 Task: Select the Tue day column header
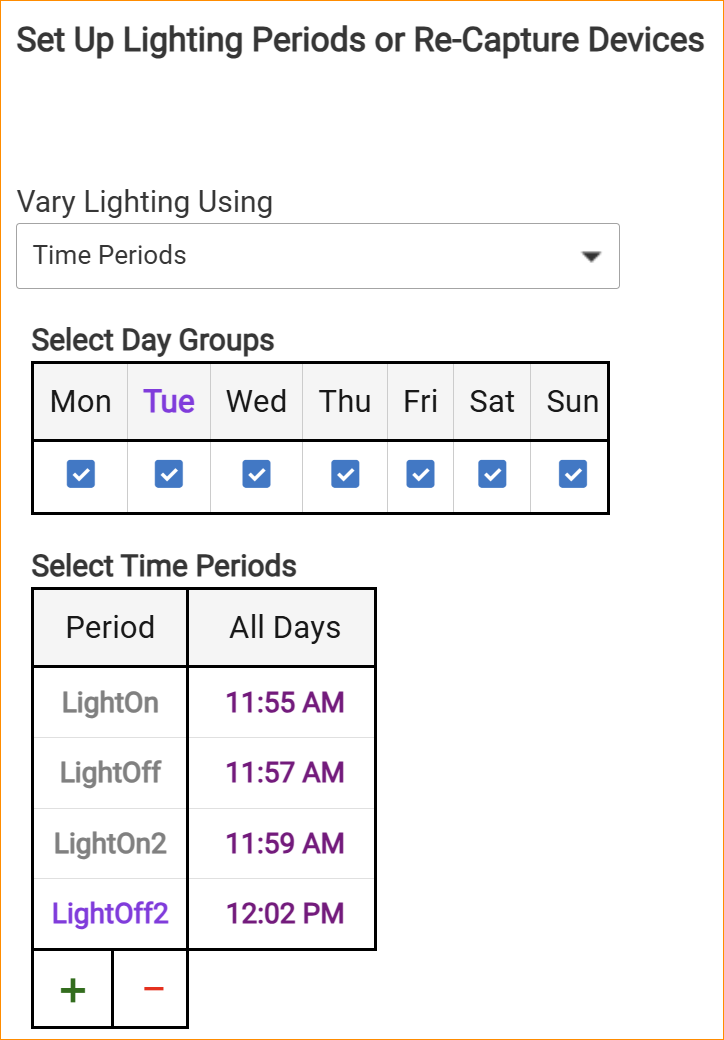169,401
